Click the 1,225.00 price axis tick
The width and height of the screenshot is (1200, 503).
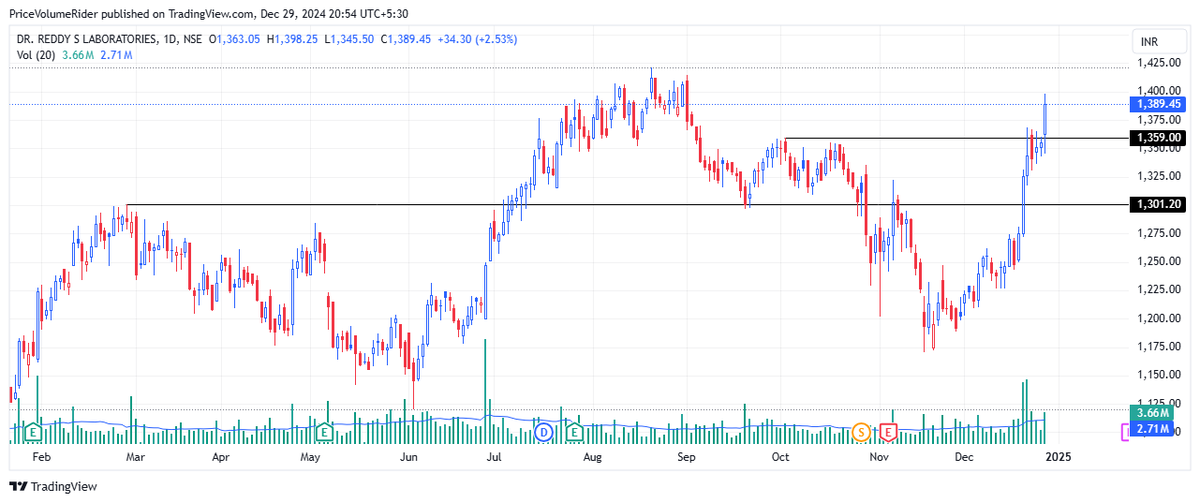point(1159,290)
